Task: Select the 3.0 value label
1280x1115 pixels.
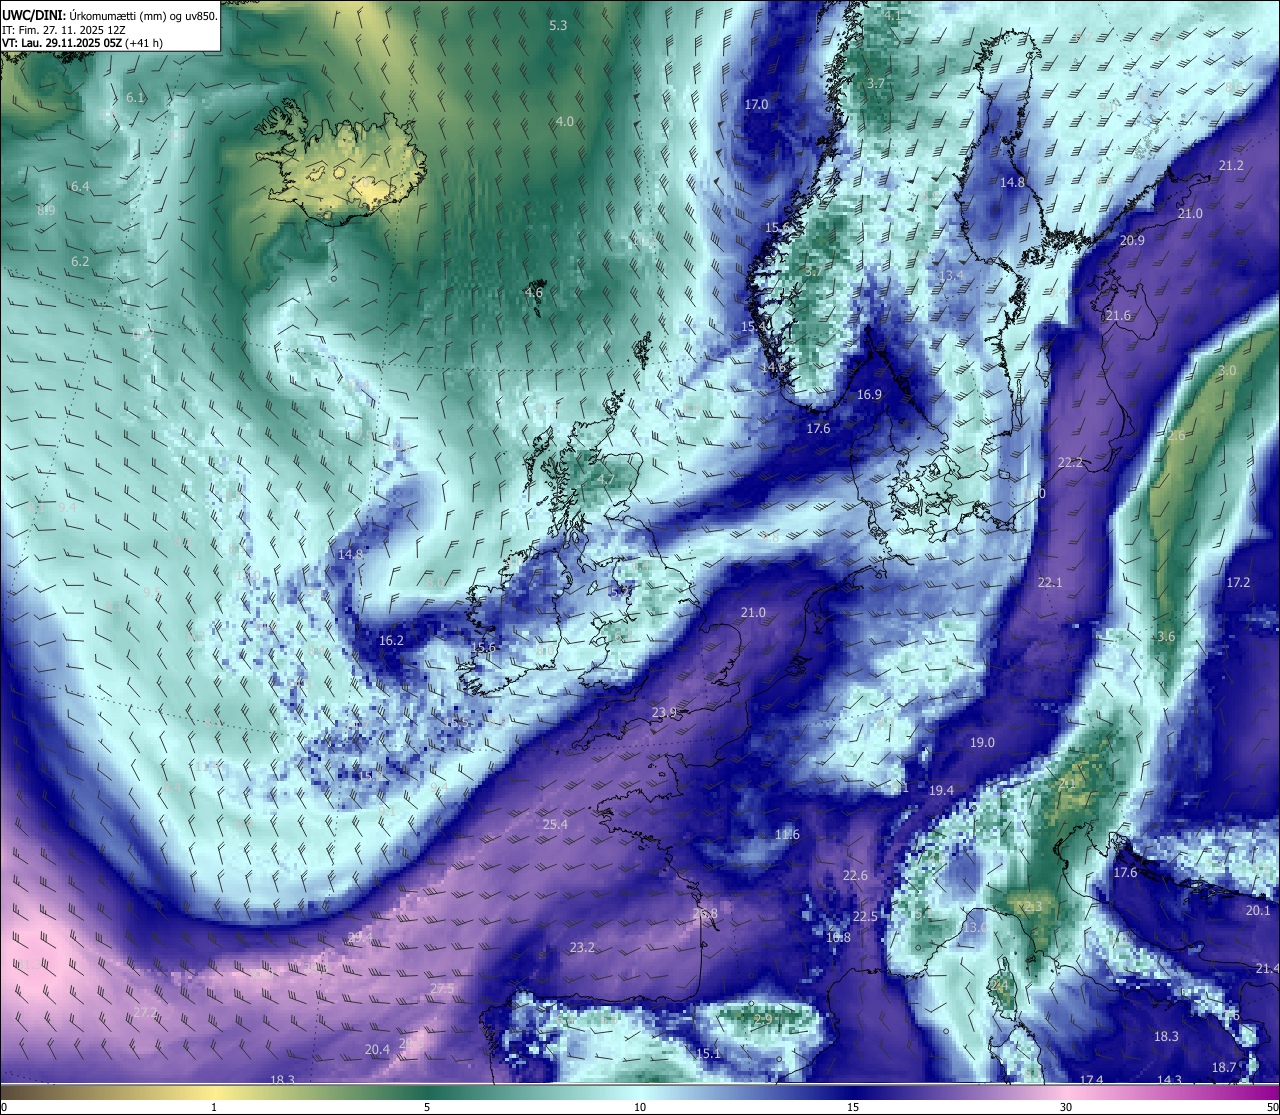Action: click(1227, 370)
